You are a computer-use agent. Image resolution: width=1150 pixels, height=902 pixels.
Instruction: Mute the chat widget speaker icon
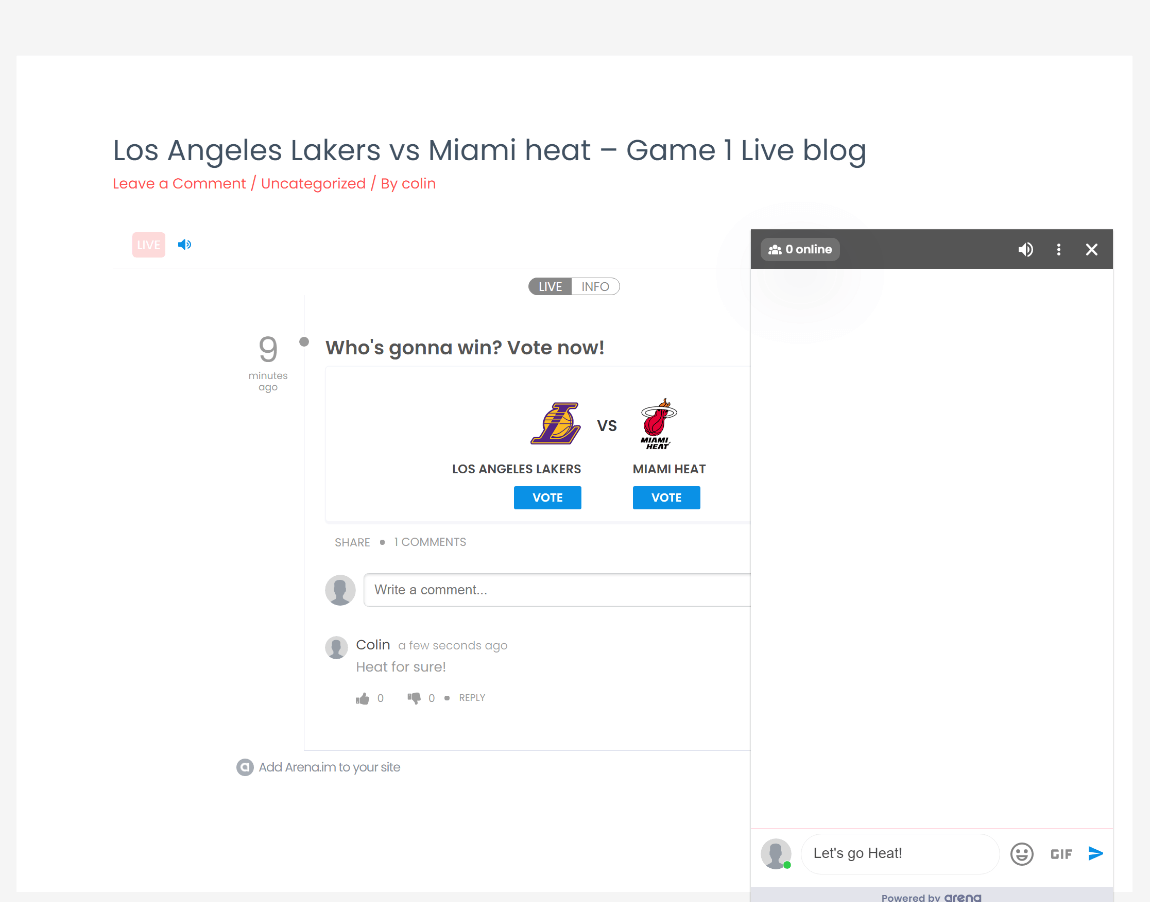(x=1025, y=249)
